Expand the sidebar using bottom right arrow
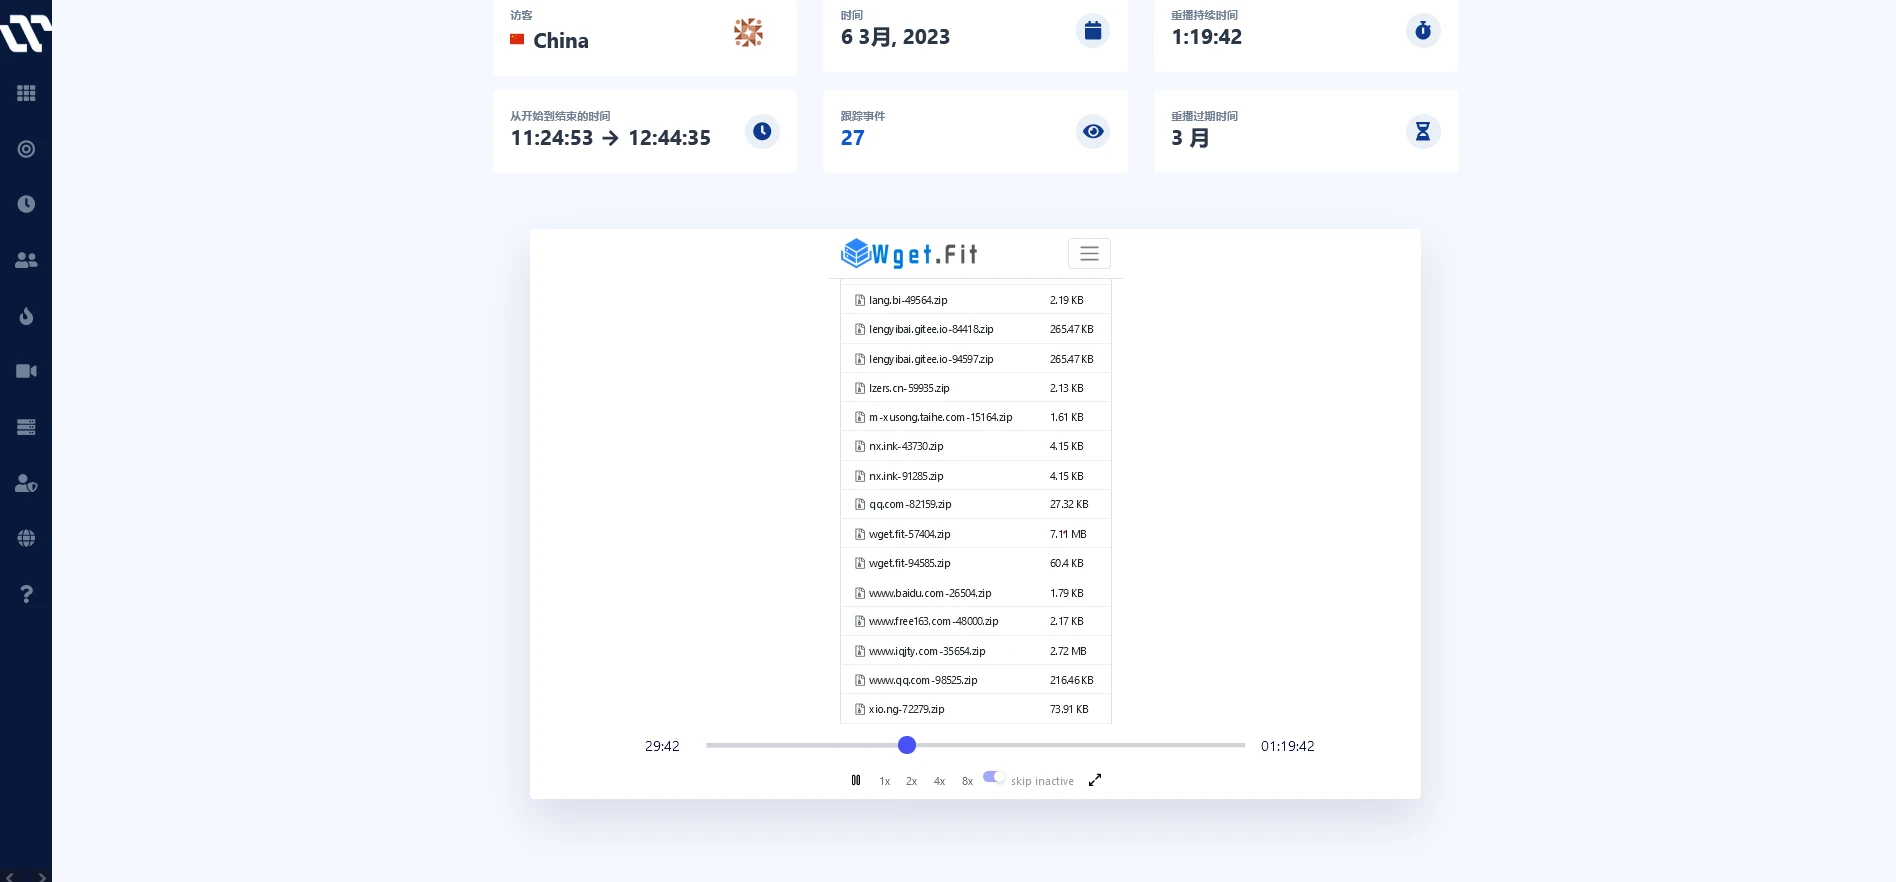 tap(42, 877)
